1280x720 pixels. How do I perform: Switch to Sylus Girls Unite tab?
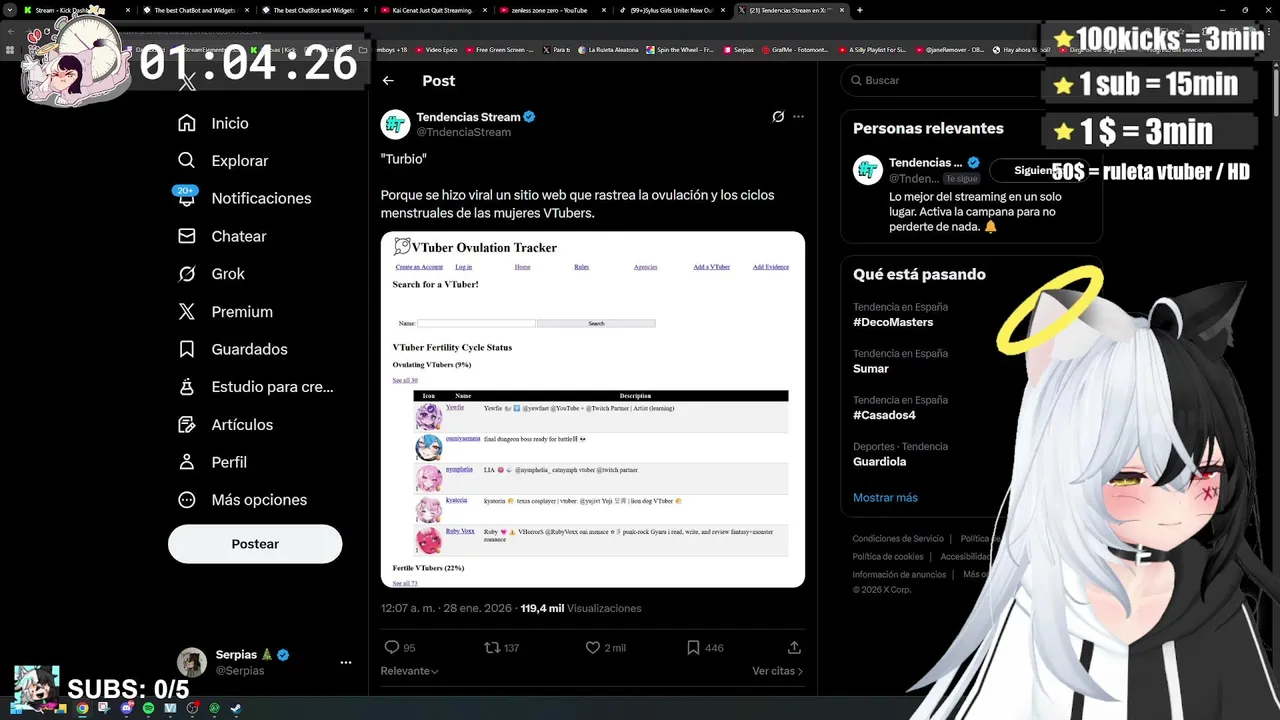tap(672, 10)
